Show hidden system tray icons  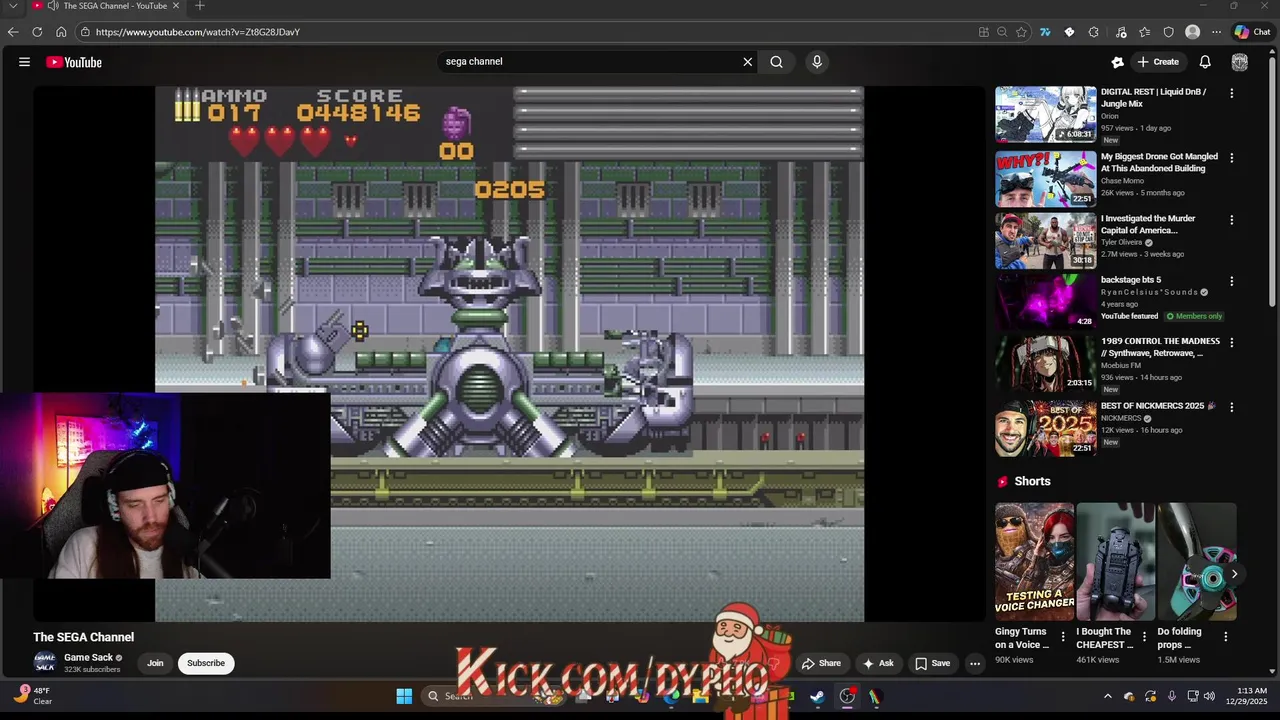coord(1107,696)
